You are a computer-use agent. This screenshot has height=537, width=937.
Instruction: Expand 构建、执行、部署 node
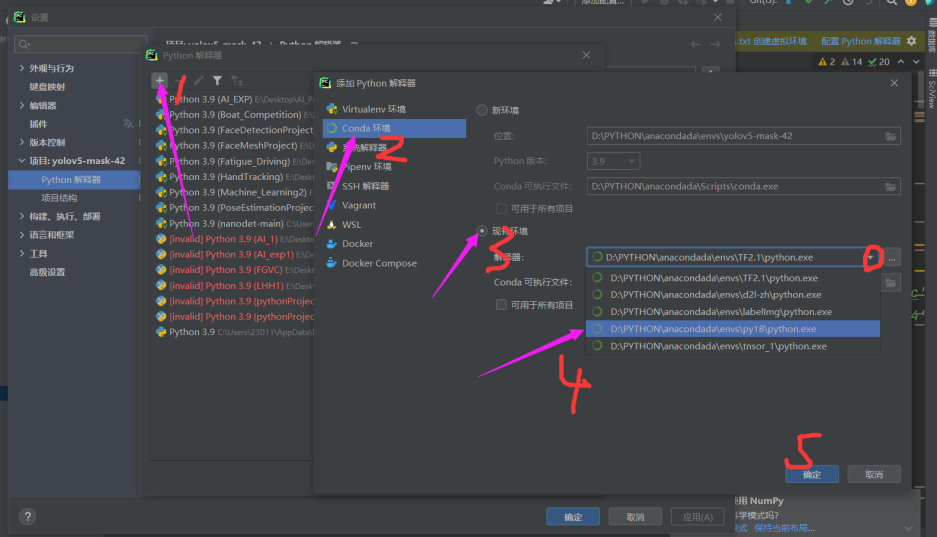point(22,216)
